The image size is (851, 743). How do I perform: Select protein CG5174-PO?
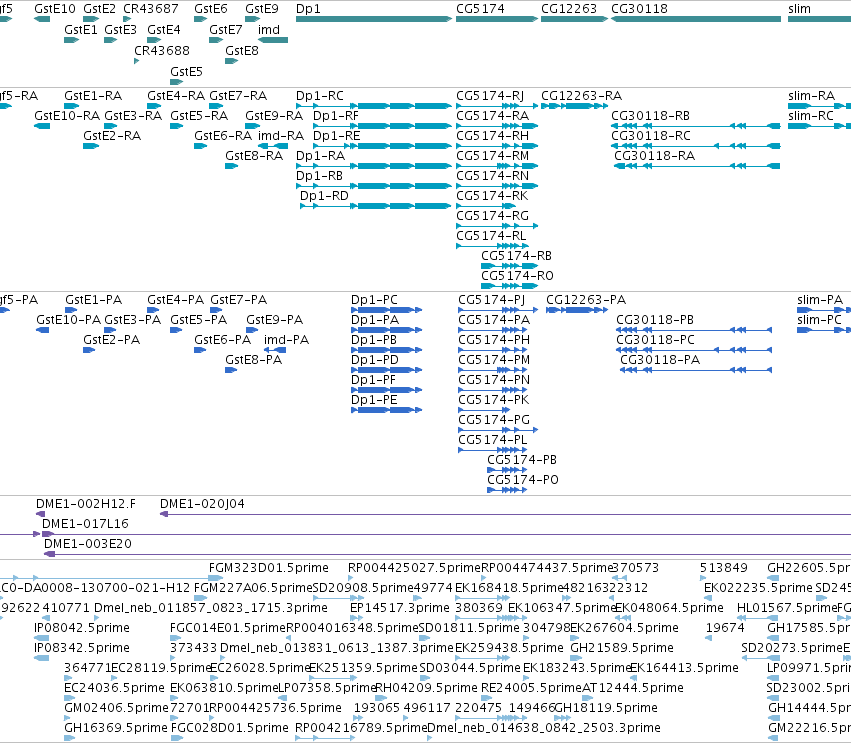click(x=507, y=490)
